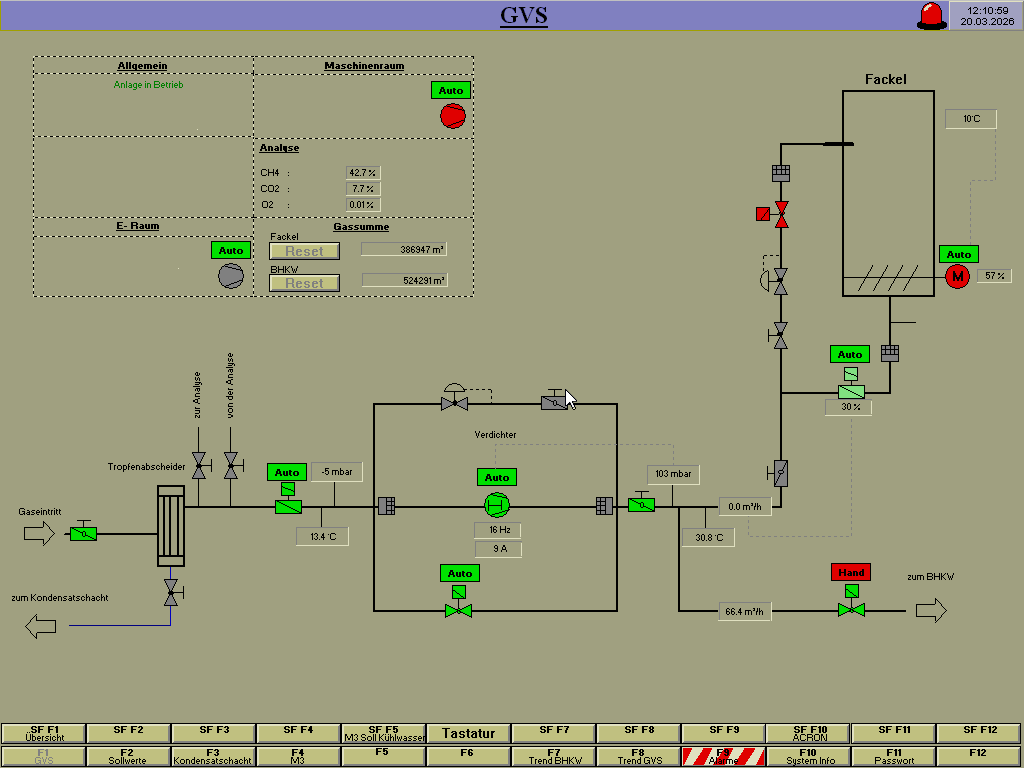The image size is (1024, 768).
Task: Open F4 M3 screen
Action: coord(298,756)
